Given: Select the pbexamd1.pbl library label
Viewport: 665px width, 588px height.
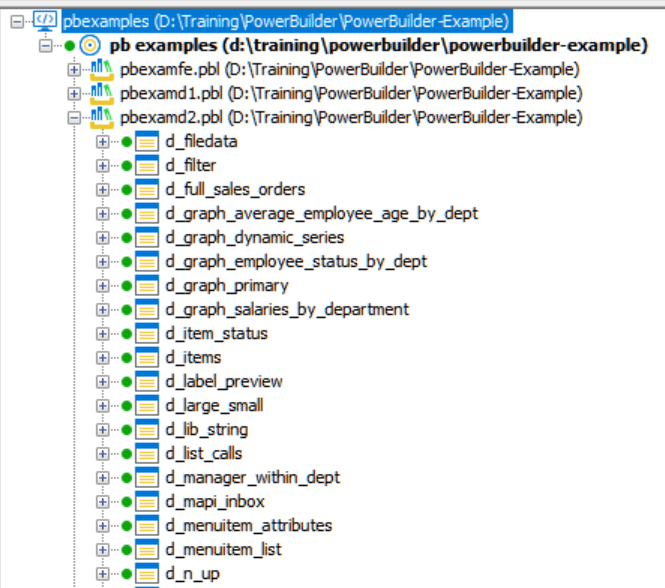Looking at the screenshot, I should coord(351,93).
